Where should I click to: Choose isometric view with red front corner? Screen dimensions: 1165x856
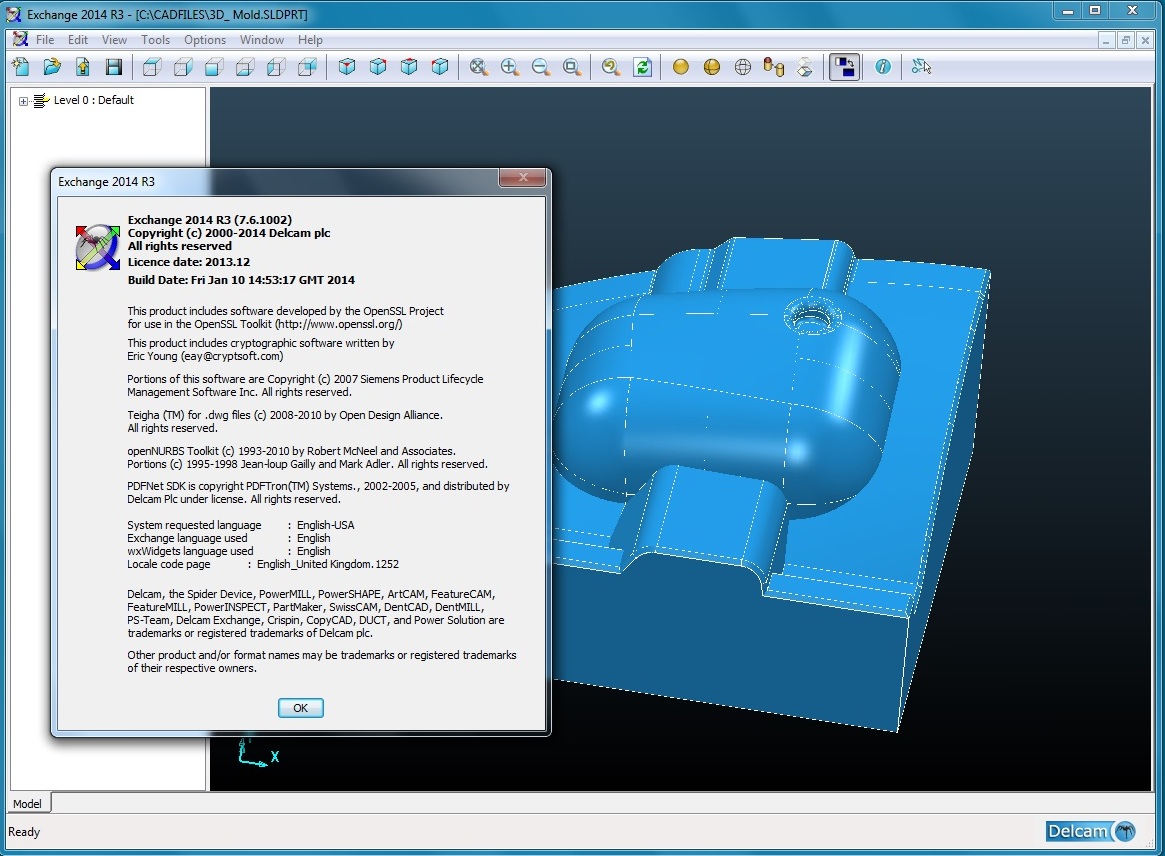tap(347, 67)
